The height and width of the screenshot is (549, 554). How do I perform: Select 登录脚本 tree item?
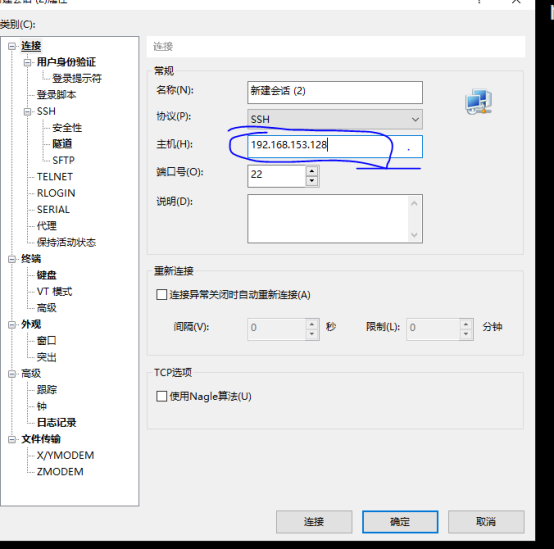[x=57, y=95]
